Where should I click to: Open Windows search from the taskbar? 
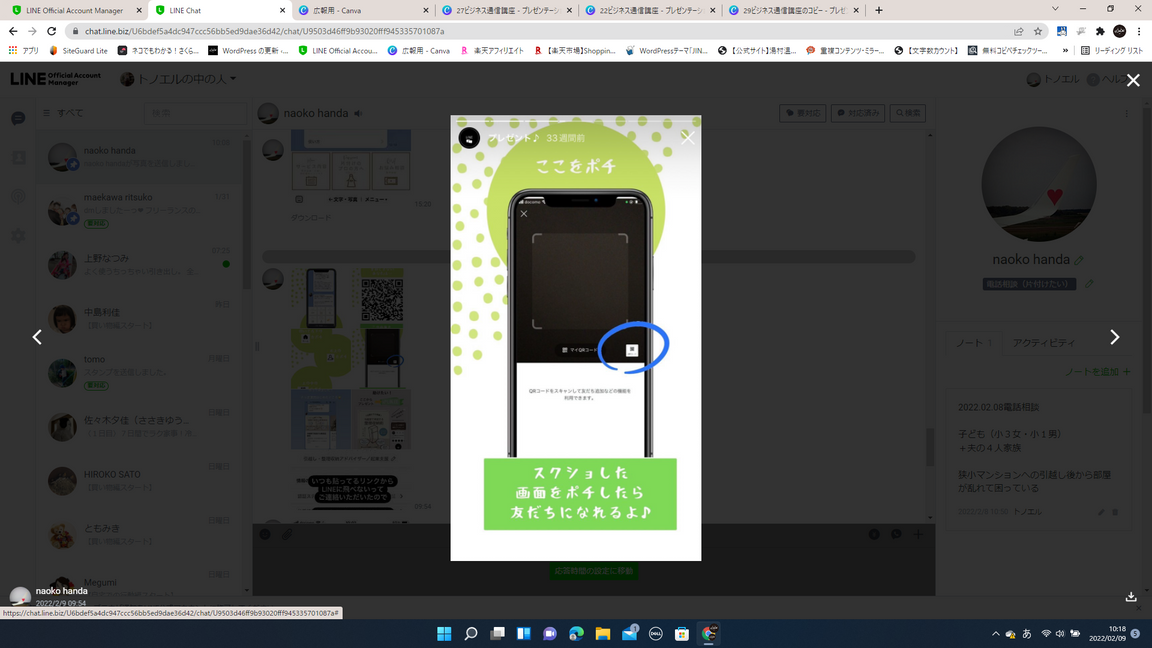coord(471,634)
